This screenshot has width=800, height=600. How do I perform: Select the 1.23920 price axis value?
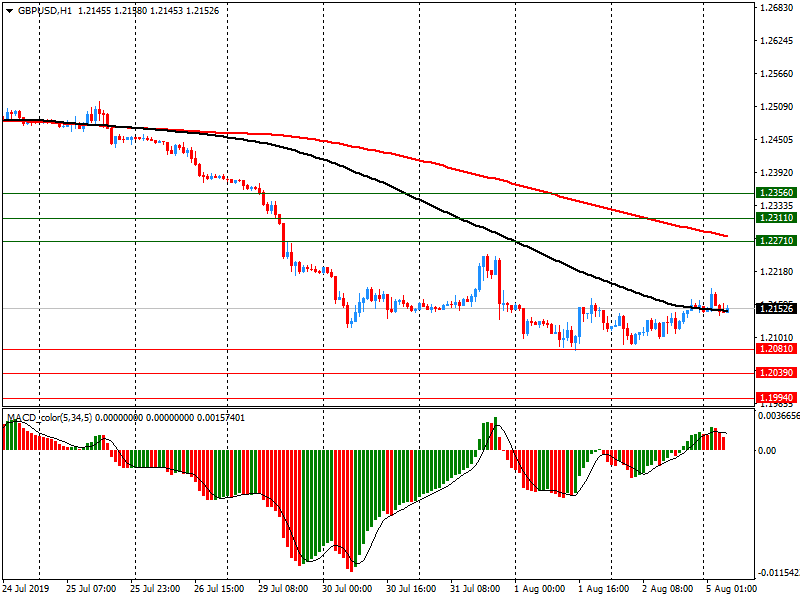click(777, 173)
